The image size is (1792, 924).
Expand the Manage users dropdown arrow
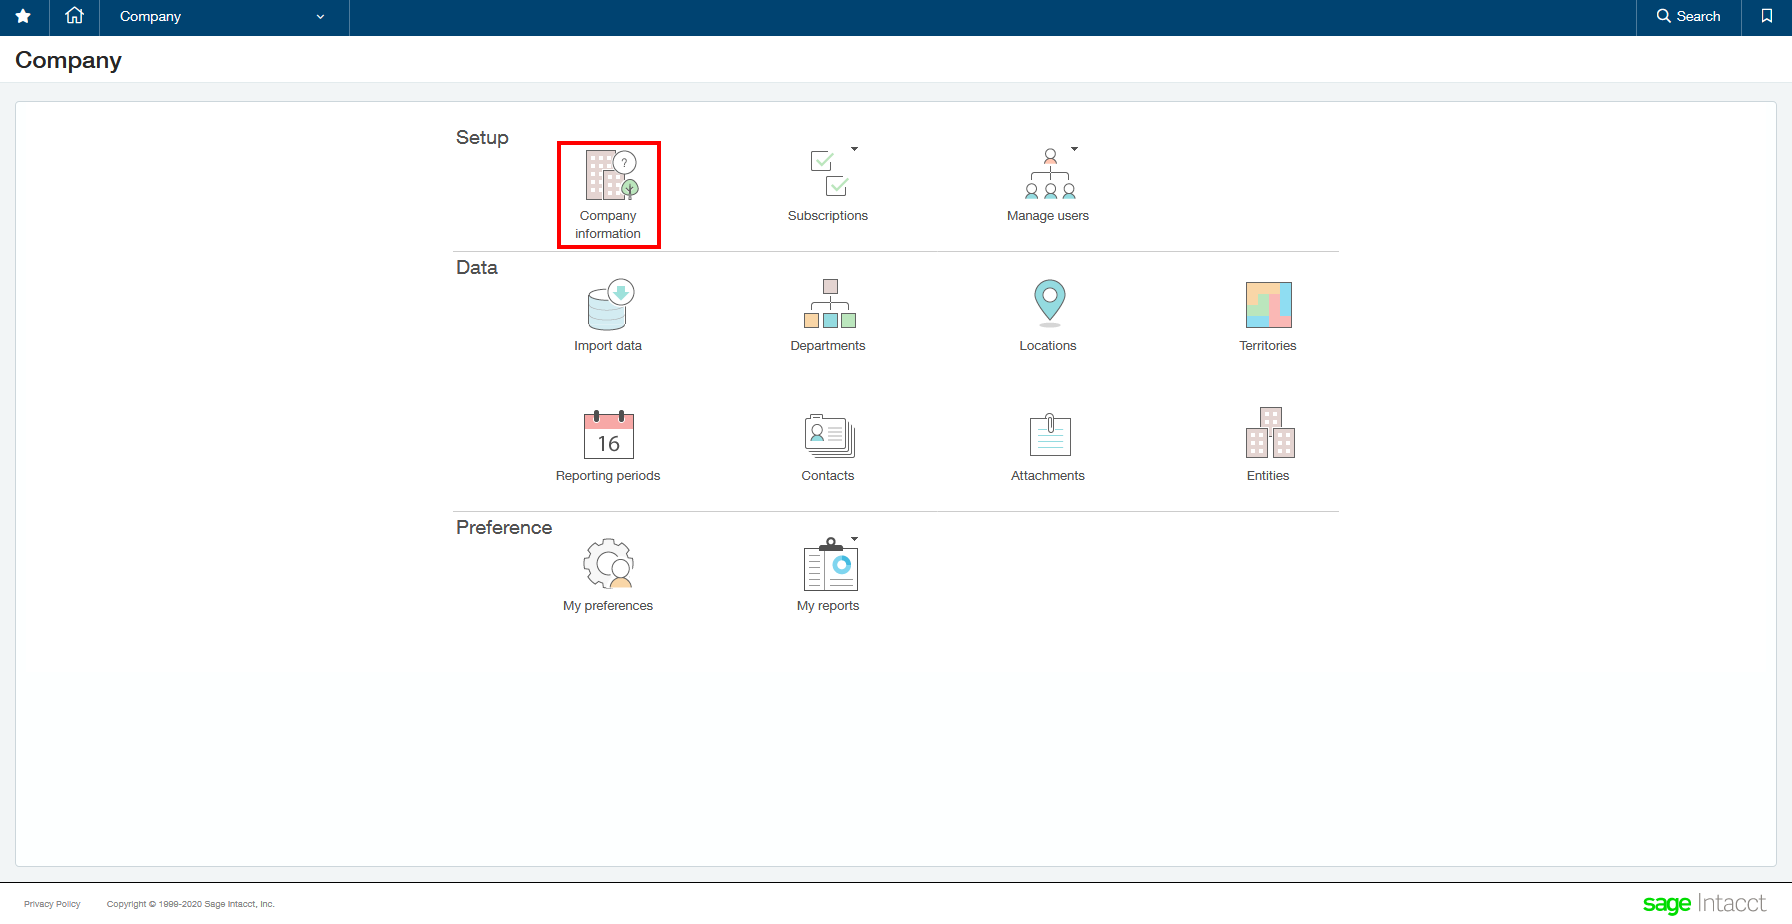tap(1075, 148)
